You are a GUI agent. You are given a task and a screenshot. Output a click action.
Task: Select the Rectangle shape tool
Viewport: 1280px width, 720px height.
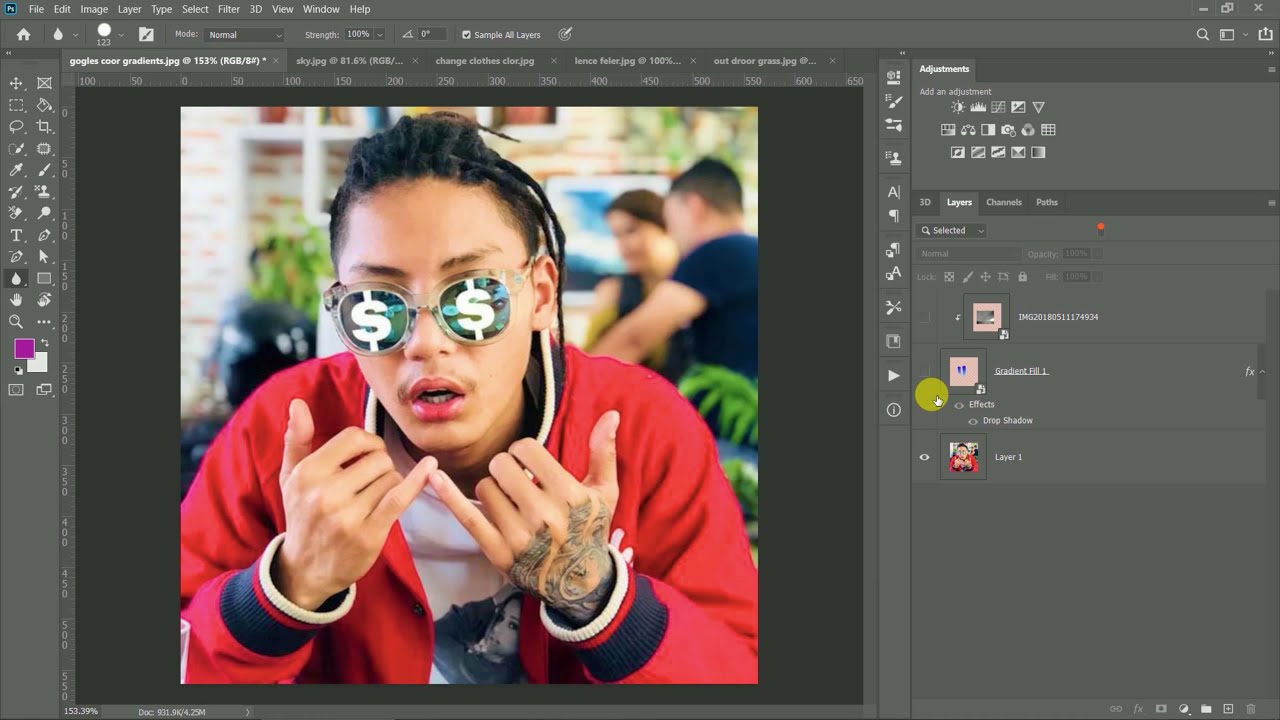[44, 279]
